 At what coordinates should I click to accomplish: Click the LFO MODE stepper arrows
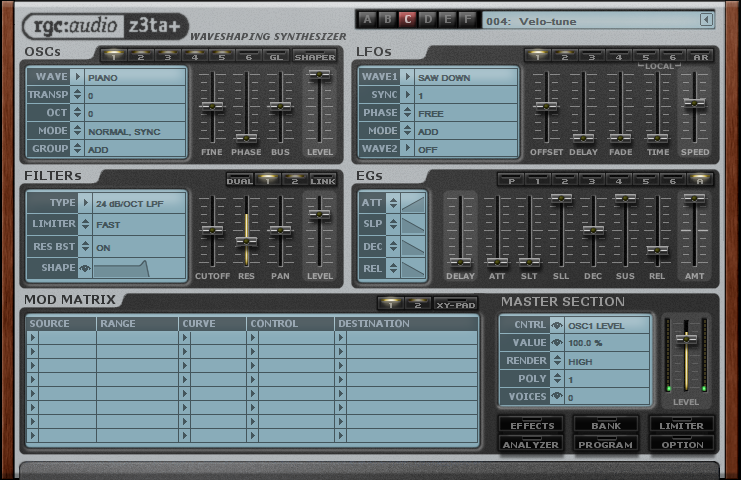(407, 131)
